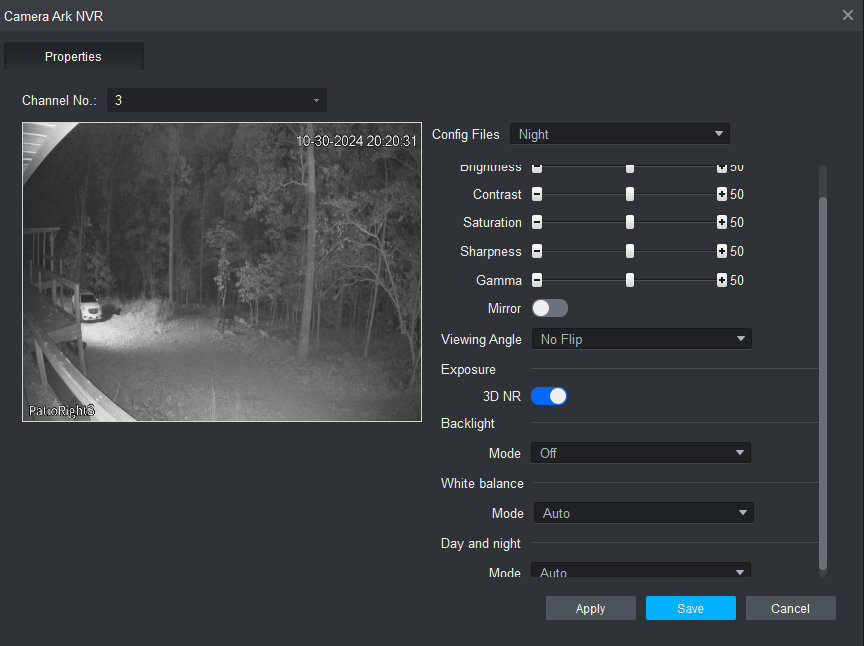864x646 pixels.
Task: Disable the 3D NR switch
Action: click(x=549, y=396)
